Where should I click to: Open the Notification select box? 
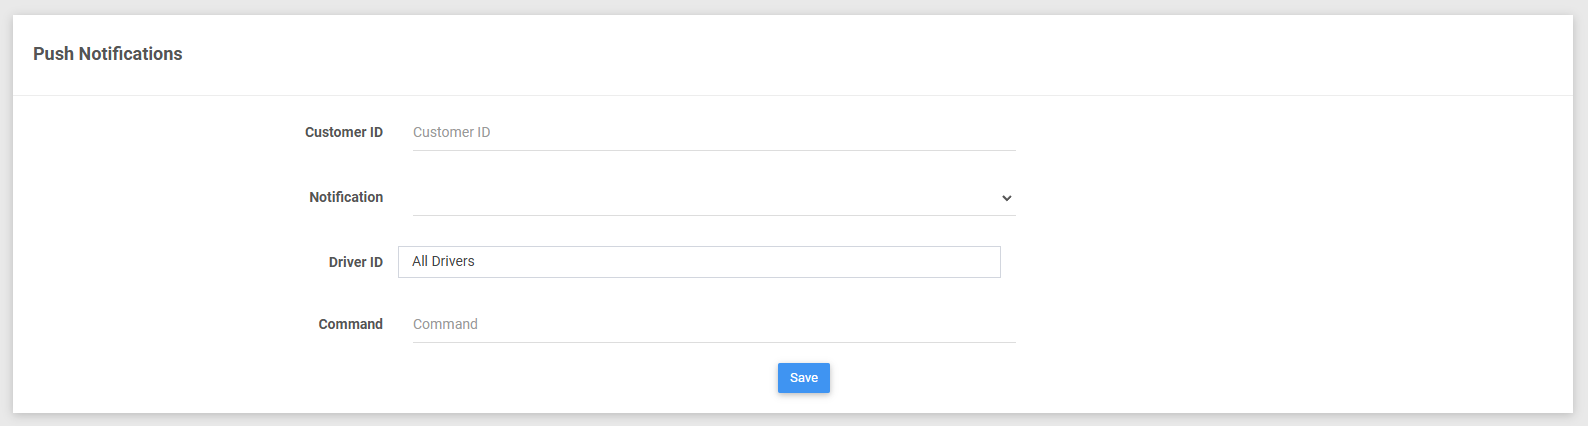click(x=714, y=198)
